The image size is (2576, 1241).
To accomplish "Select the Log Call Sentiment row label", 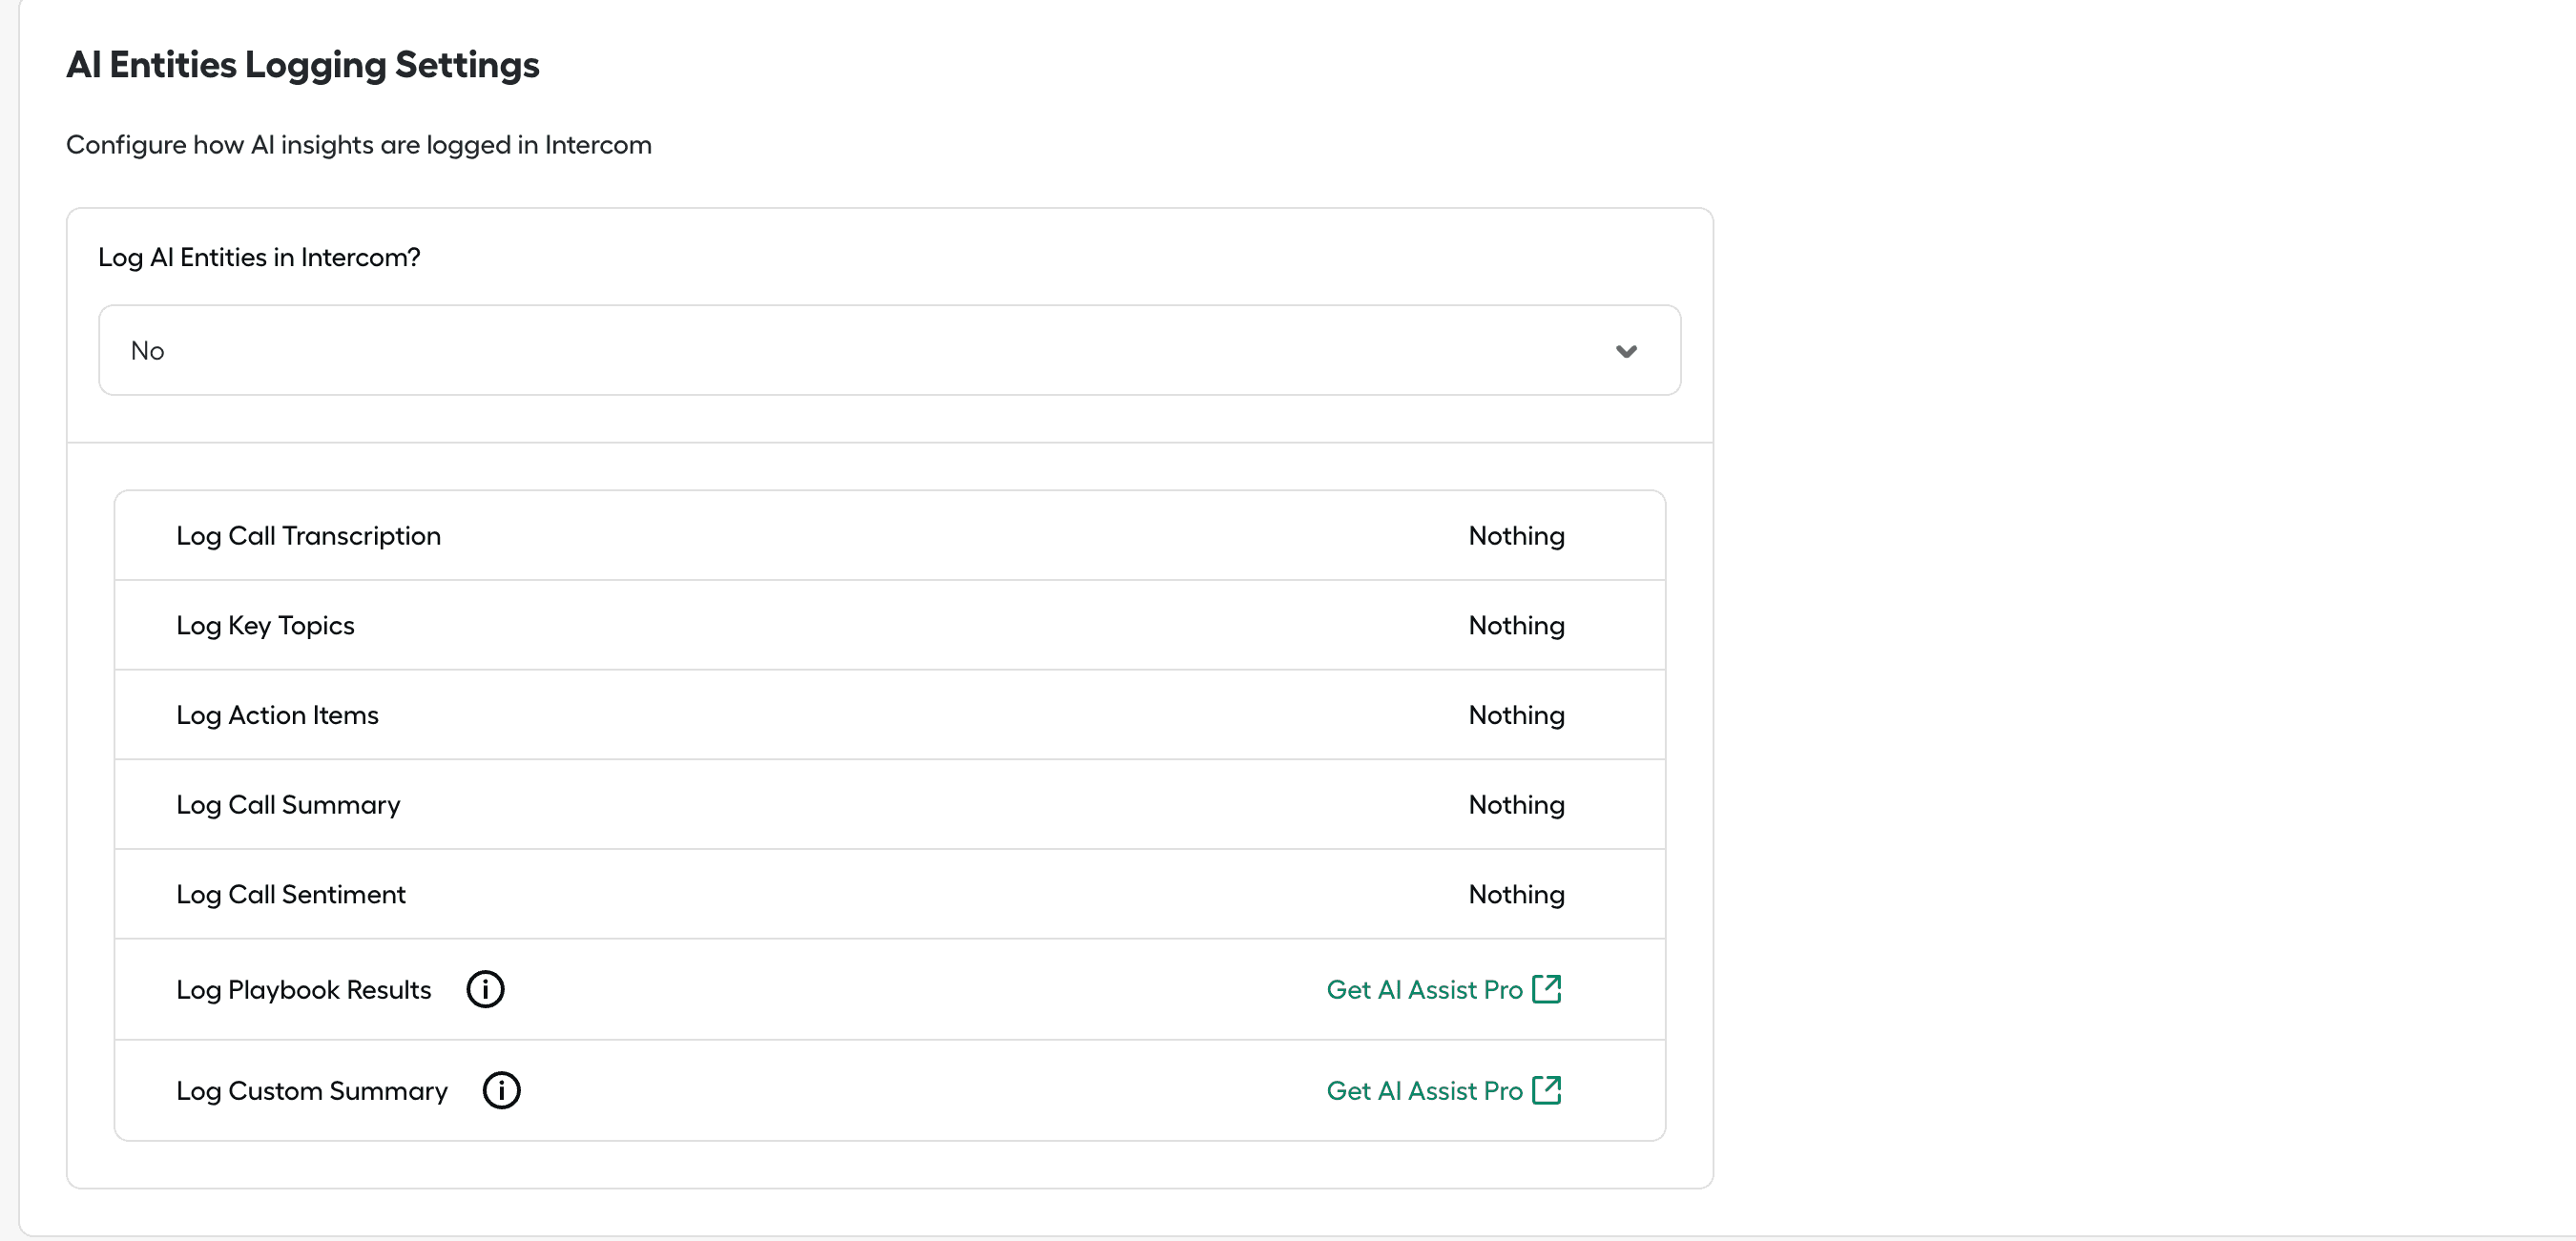I will coord(291,894).
